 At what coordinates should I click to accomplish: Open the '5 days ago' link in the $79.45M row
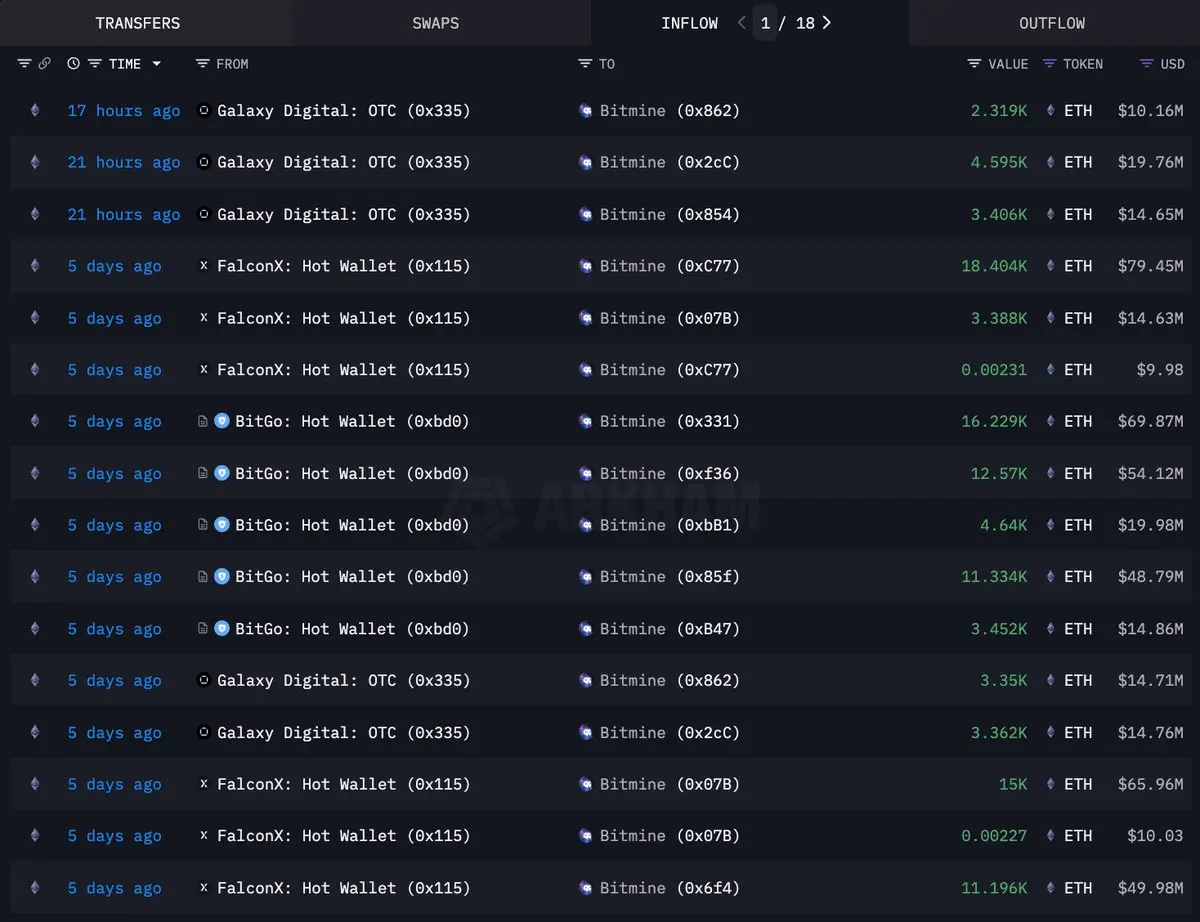pos(114,265)
